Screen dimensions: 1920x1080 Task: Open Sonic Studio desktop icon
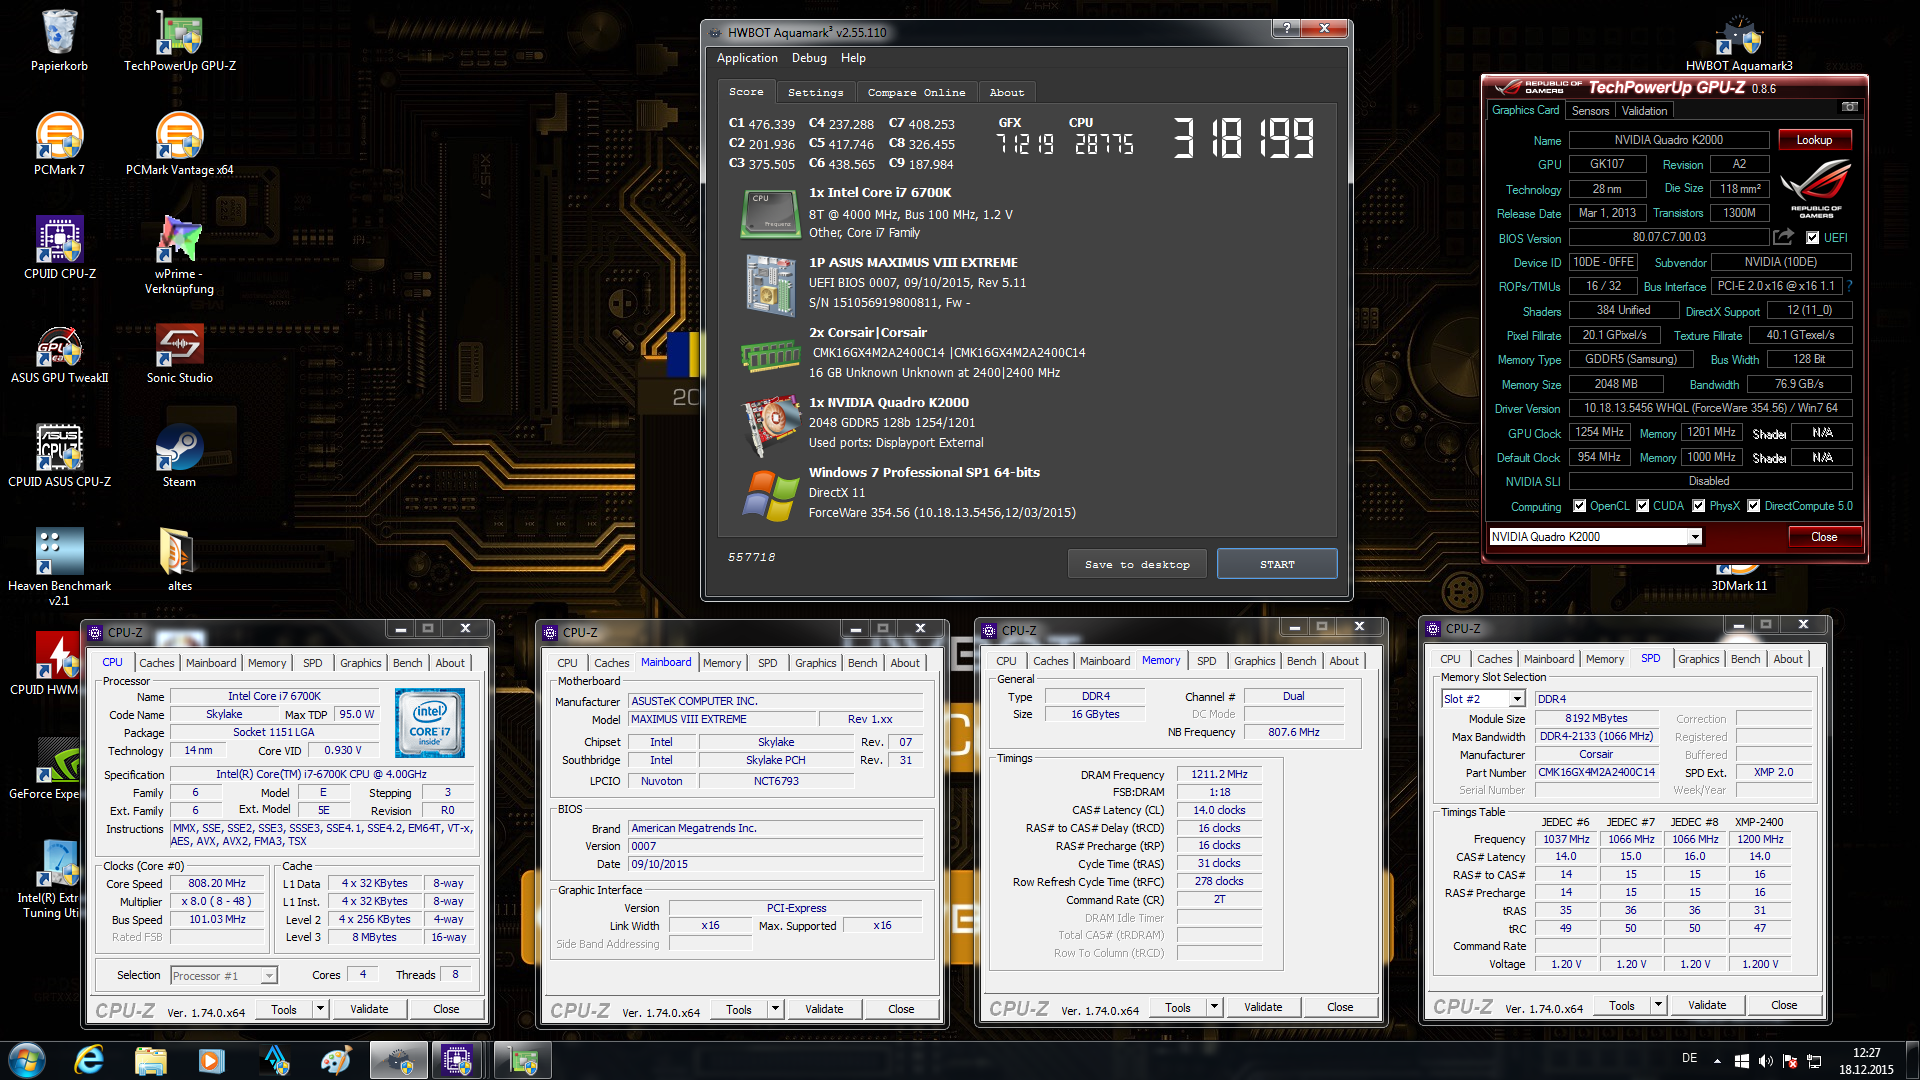pyautogui.click(x=180, y=352)
